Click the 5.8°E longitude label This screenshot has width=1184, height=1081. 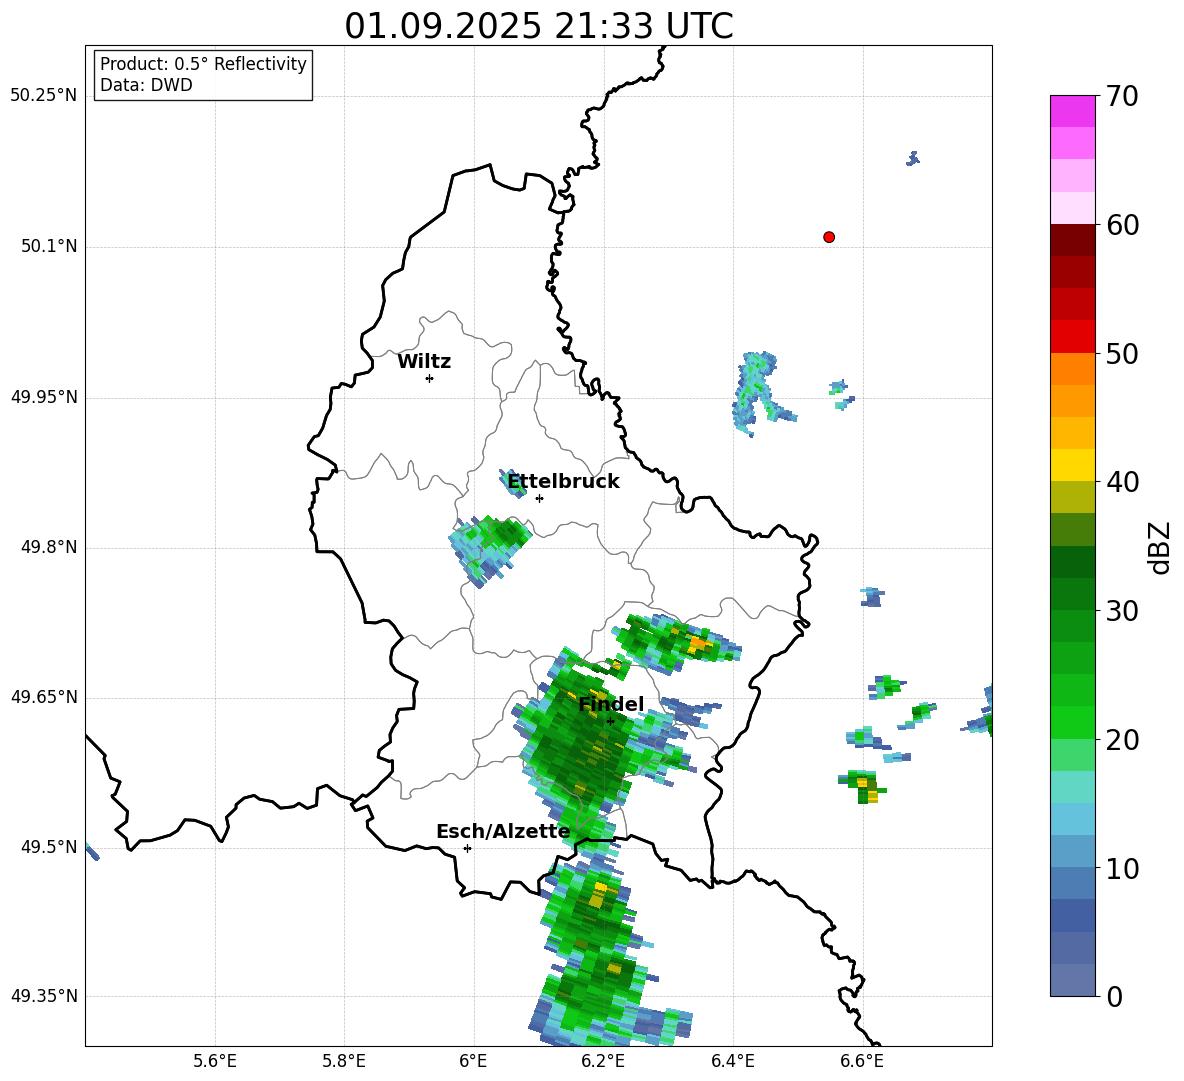[344, 1062]
